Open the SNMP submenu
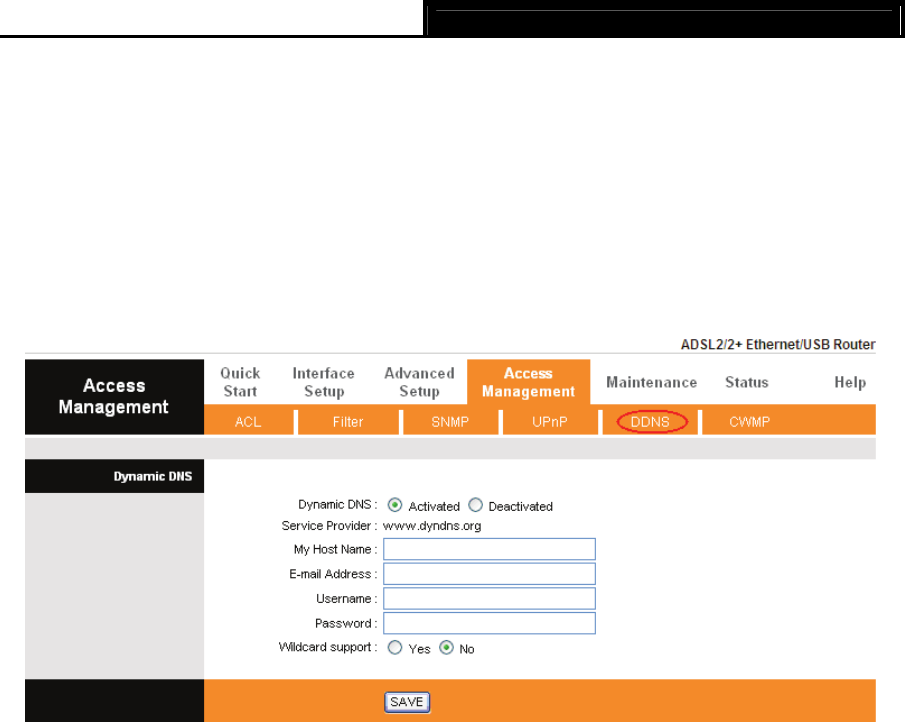The height and width of the screenshot is (722, 905). coord(450,422)
